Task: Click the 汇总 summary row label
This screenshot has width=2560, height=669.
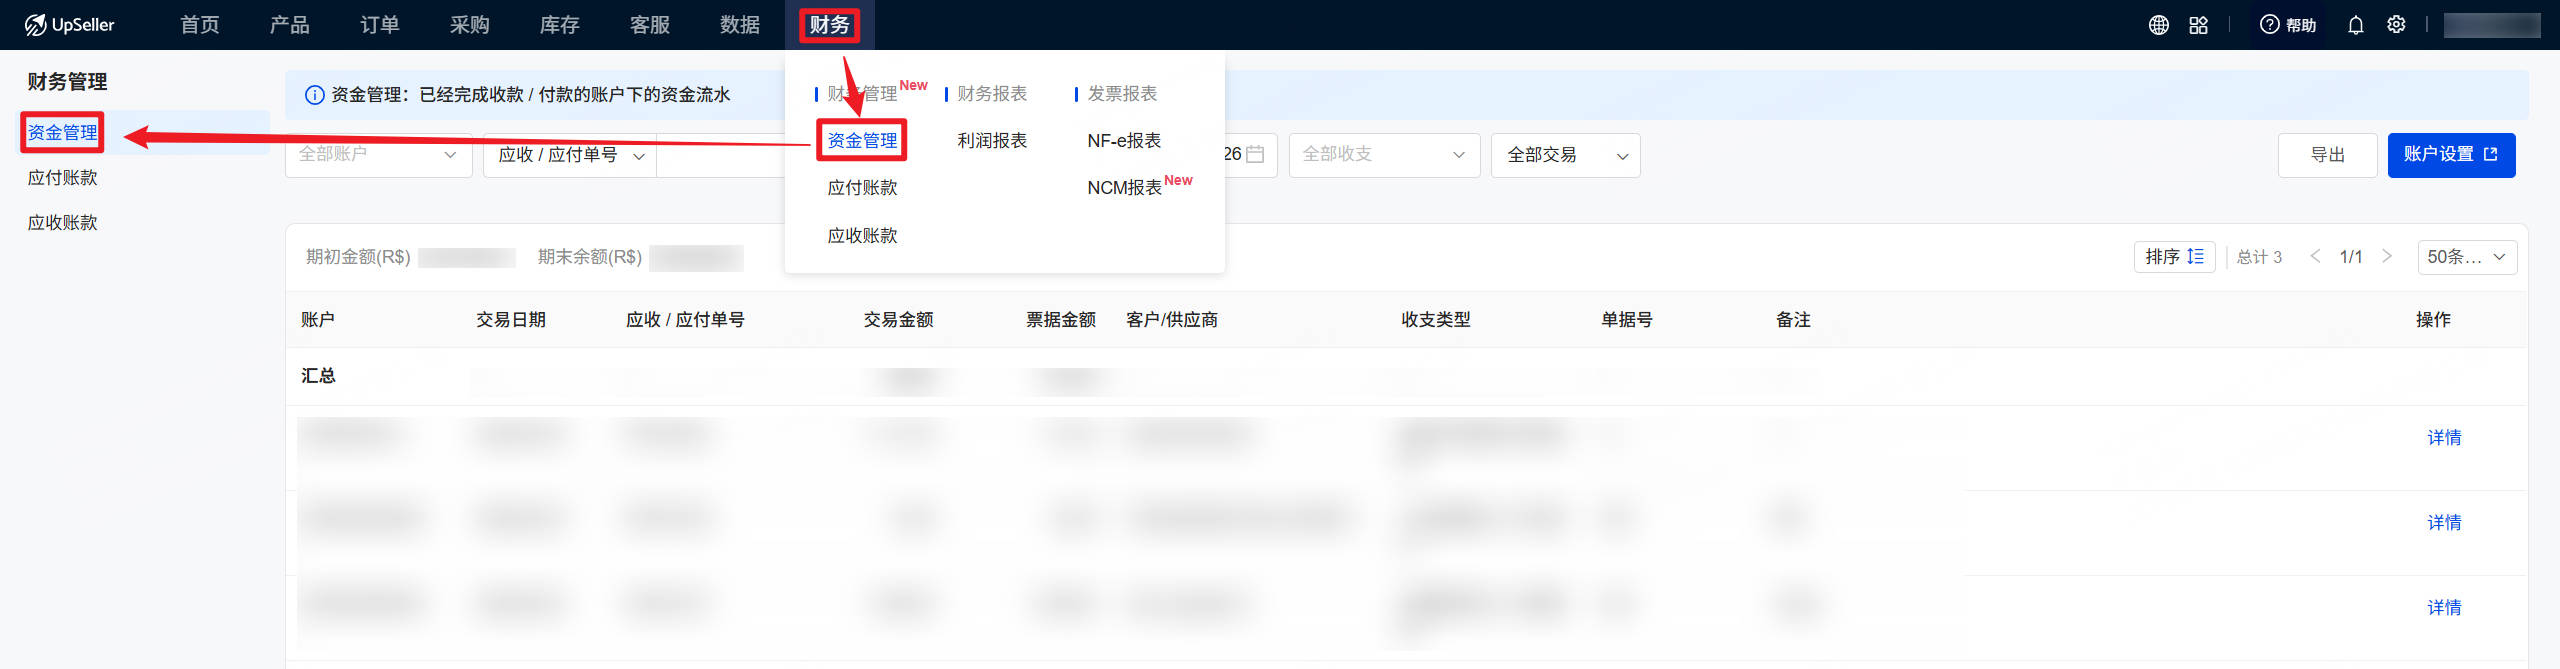Action: [x=318, y=376]
